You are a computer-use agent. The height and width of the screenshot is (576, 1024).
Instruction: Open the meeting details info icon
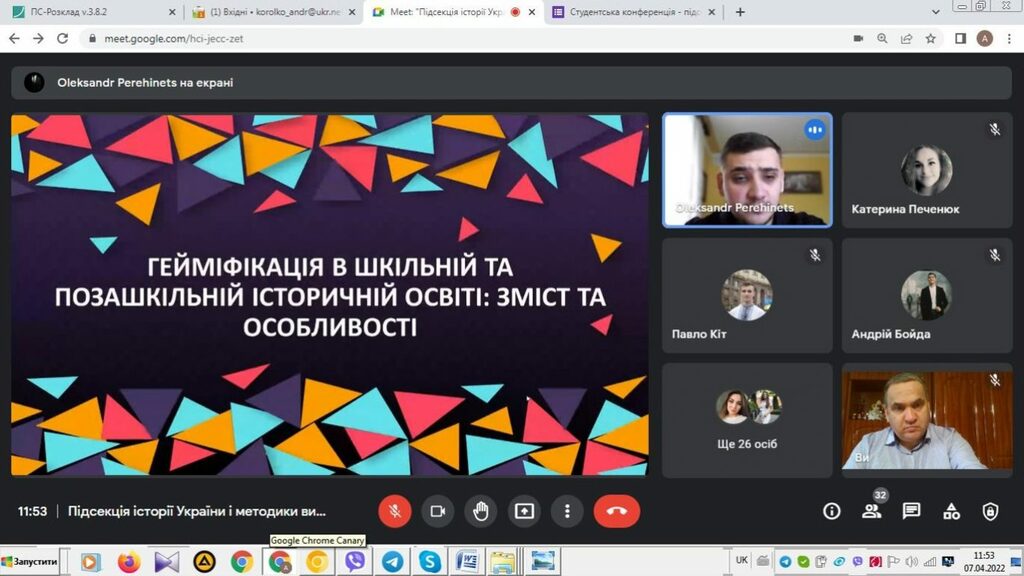pos(831,511)
